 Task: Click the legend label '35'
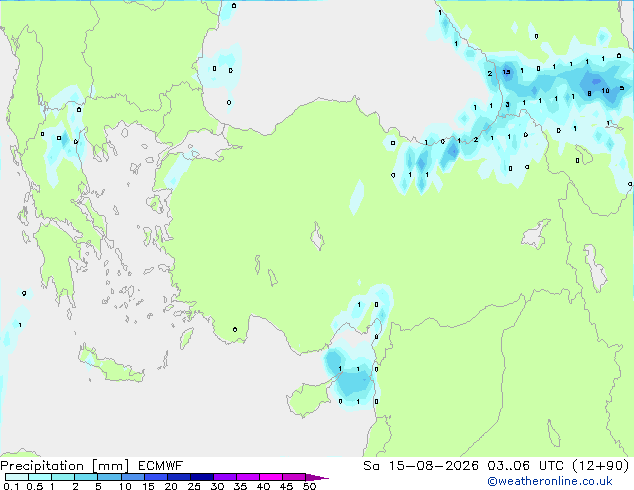(240, 486)
